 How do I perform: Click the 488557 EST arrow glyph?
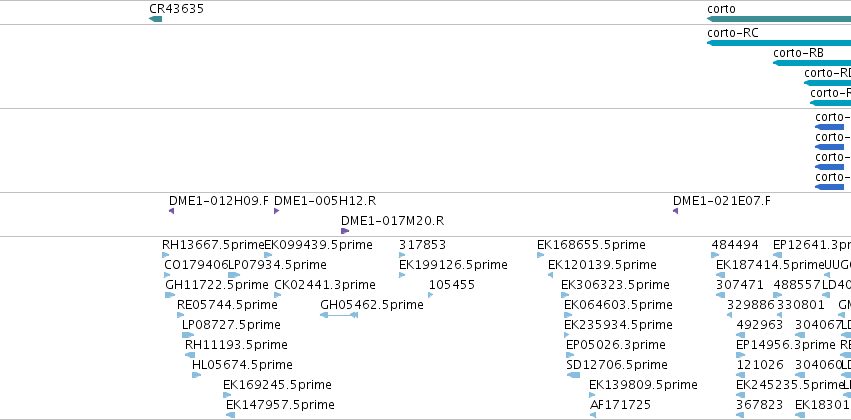pos(777,295)
